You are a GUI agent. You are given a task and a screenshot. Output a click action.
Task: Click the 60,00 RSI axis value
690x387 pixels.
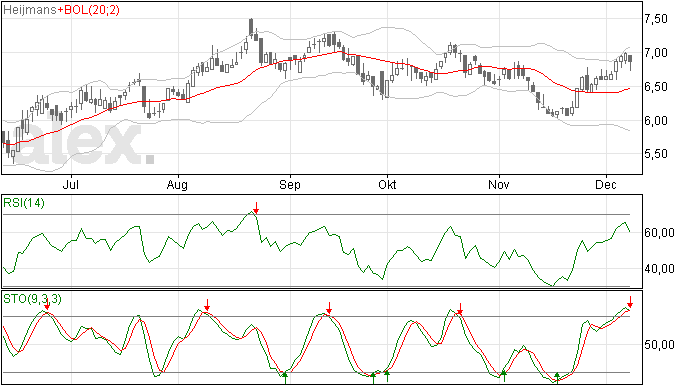pos(659,232)
